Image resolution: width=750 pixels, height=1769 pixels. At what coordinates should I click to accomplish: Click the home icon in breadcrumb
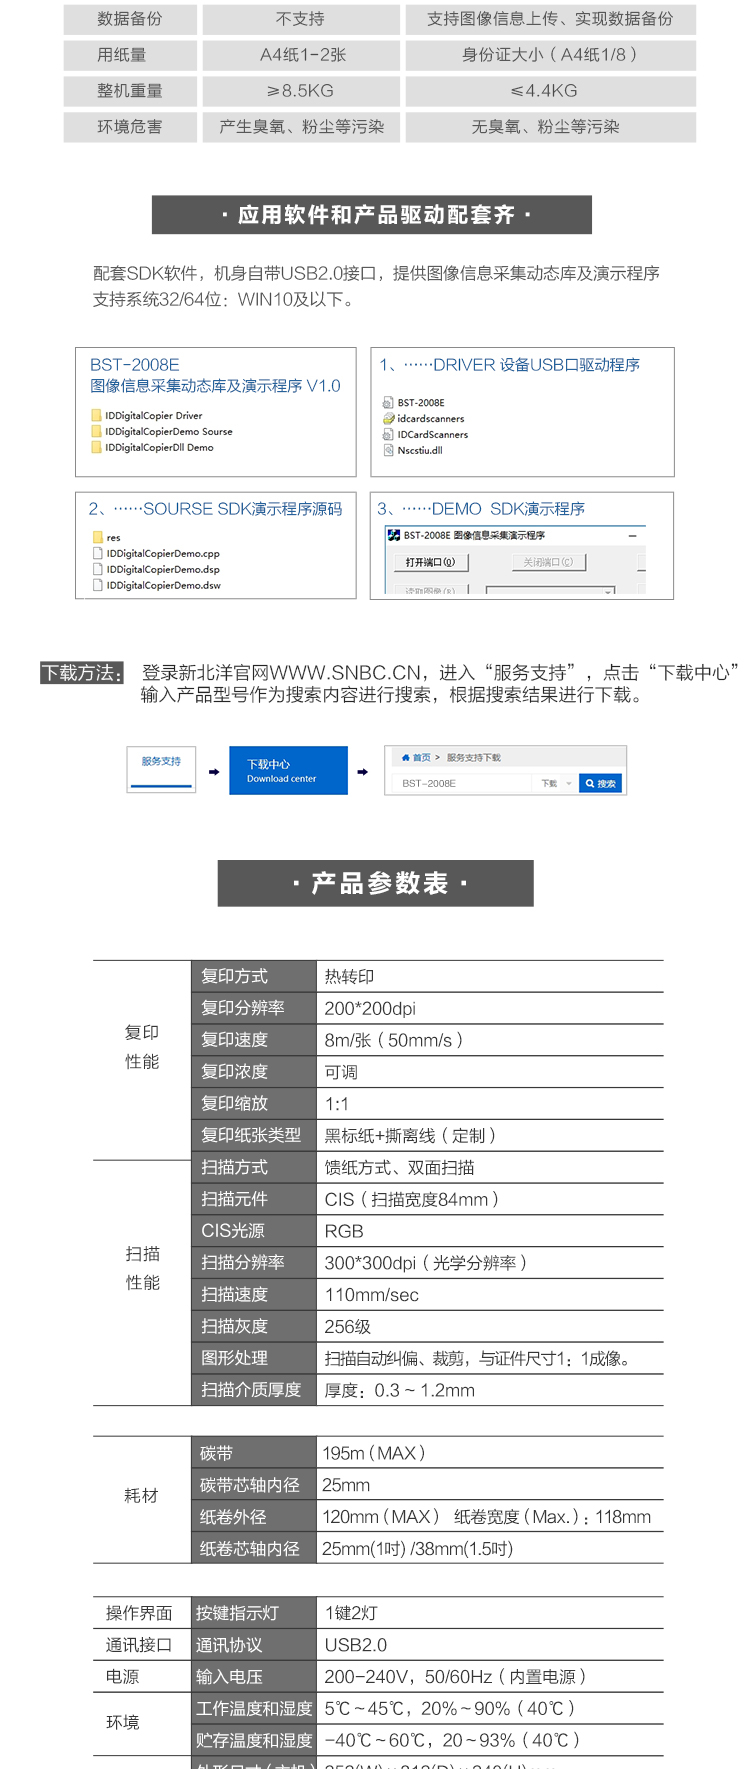405,758
